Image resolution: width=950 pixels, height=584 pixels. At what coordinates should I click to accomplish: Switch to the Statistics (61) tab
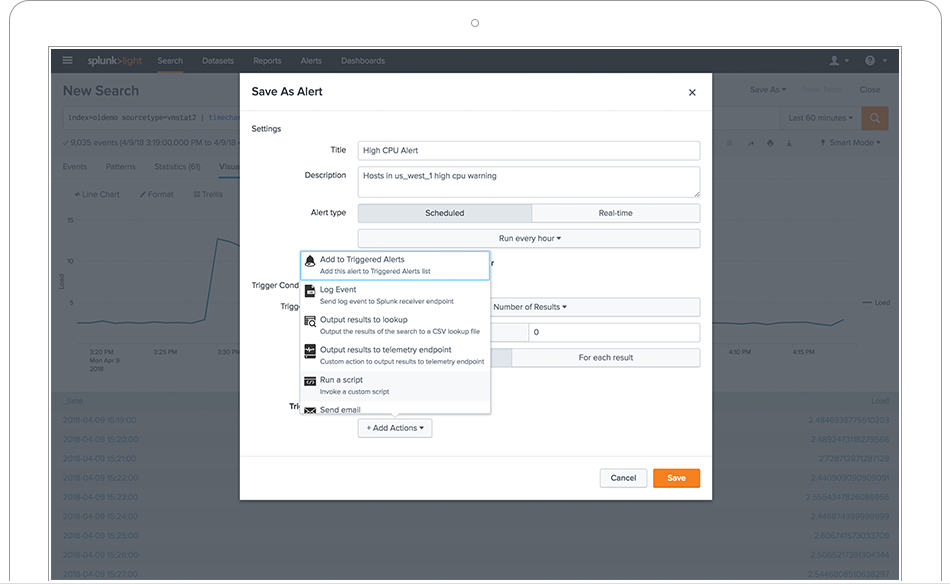point(177,167)
